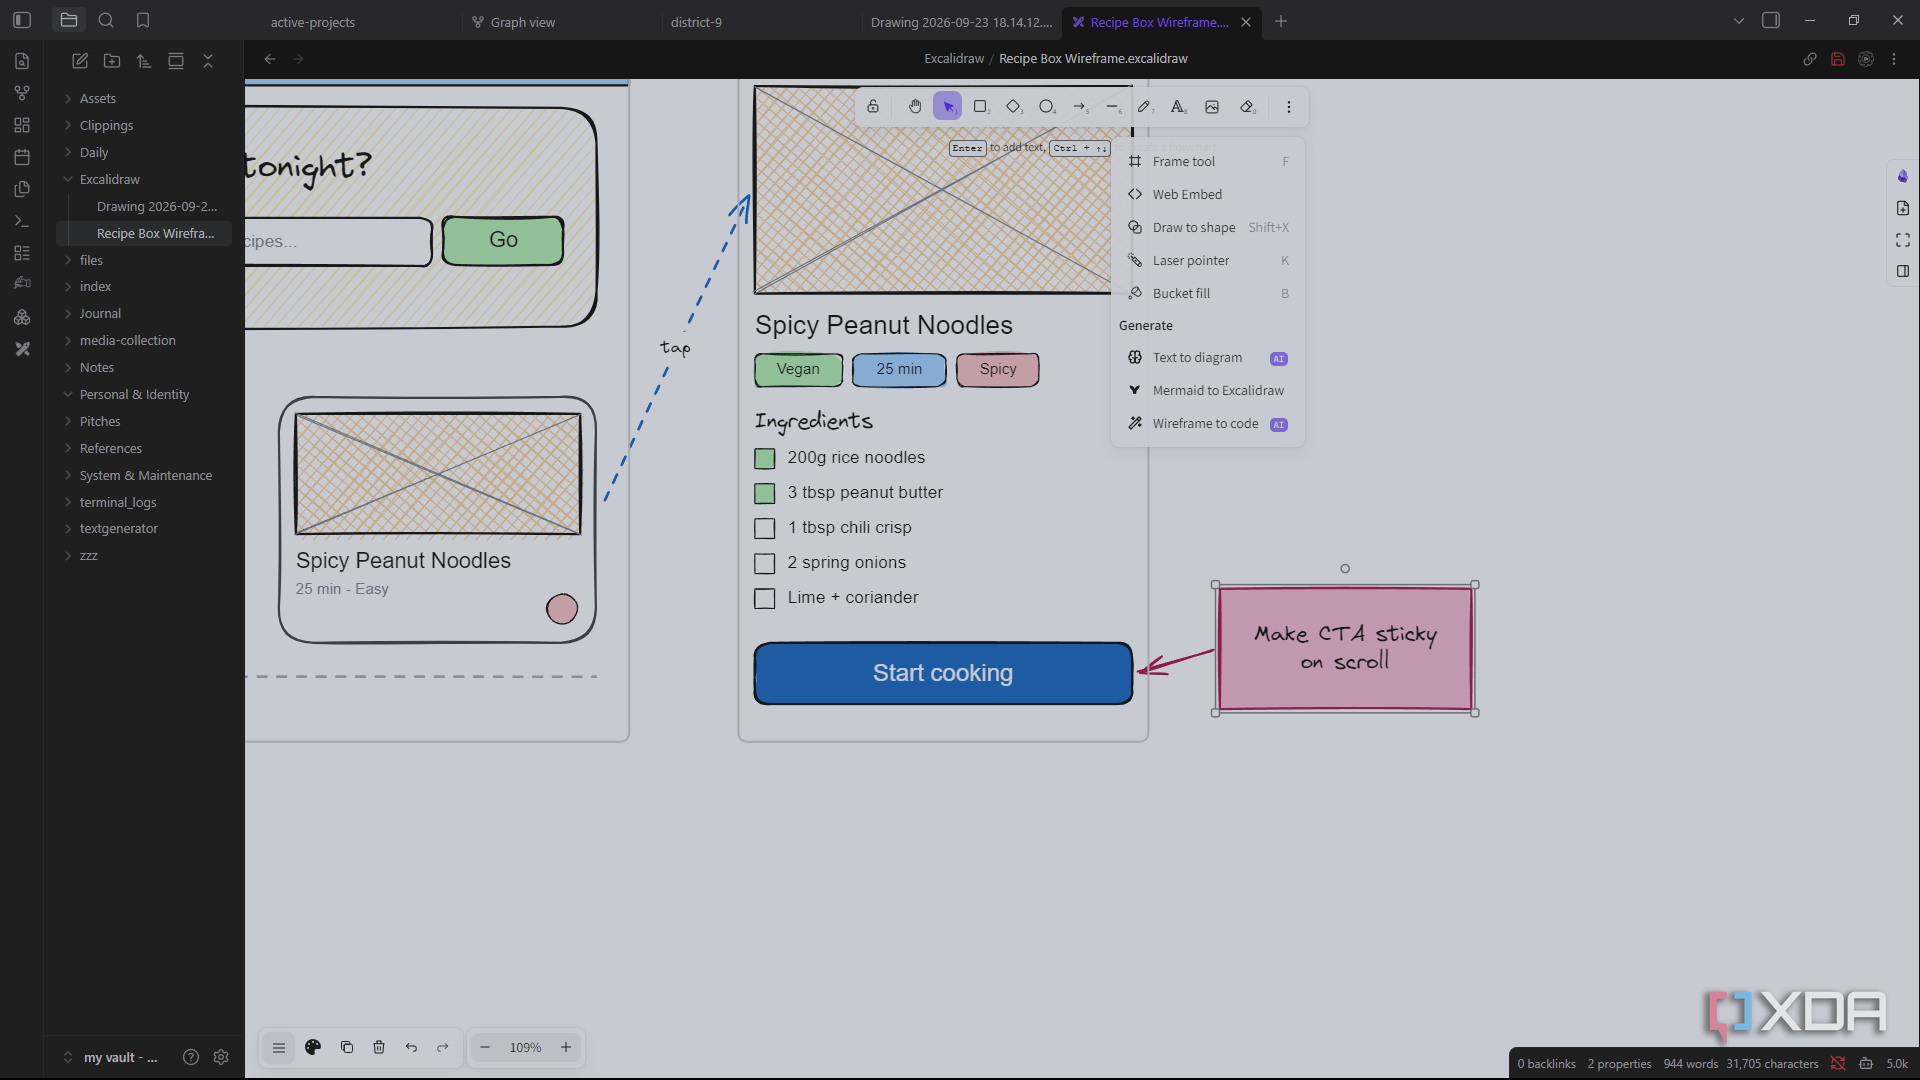The width and height of the screenshot is (1920, 1080).
Task: Check the 2 spring onions checkbox
Action: [x=765, y=563]
